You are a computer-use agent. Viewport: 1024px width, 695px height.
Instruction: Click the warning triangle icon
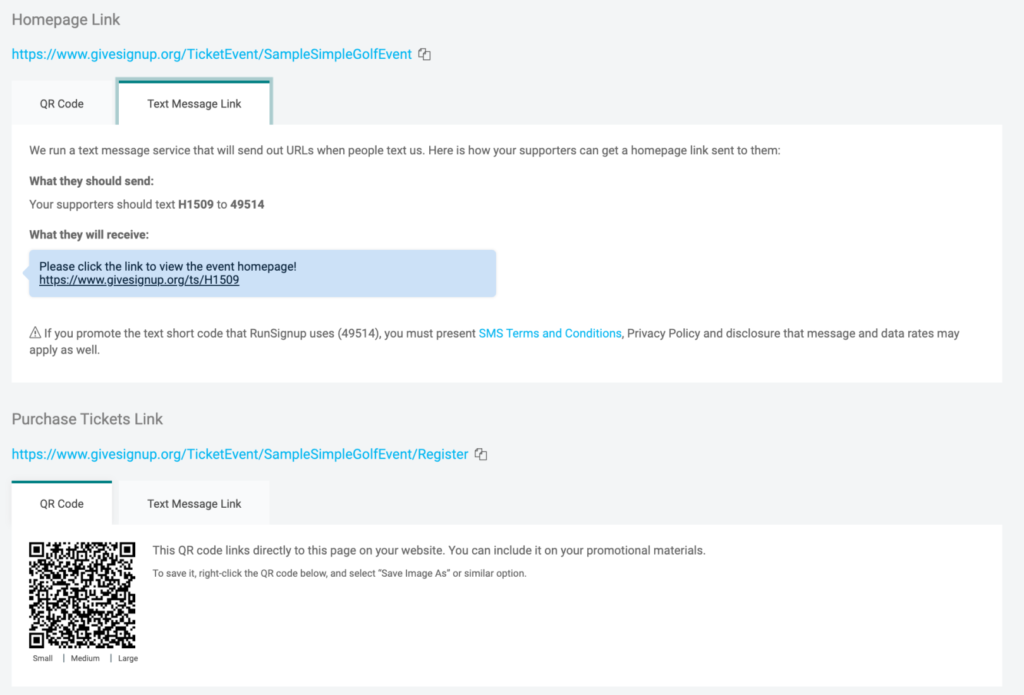[35, 333]
